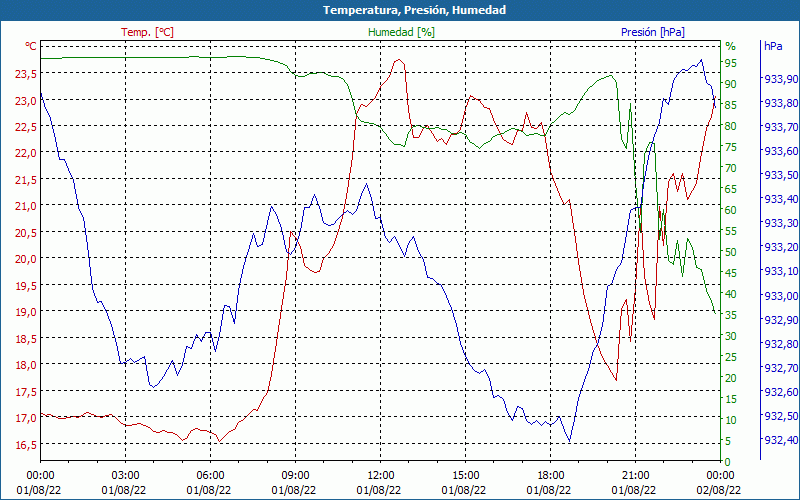800x500 pixels.
Task: Click humidity axis value '50'
Action: [731, 252]
